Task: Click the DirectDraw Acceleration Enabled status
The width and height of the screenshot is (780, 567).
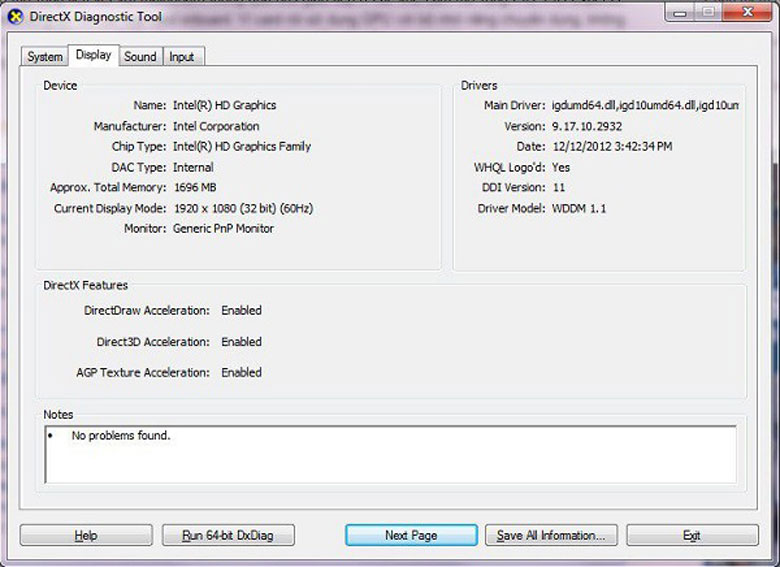Action: 241,311
